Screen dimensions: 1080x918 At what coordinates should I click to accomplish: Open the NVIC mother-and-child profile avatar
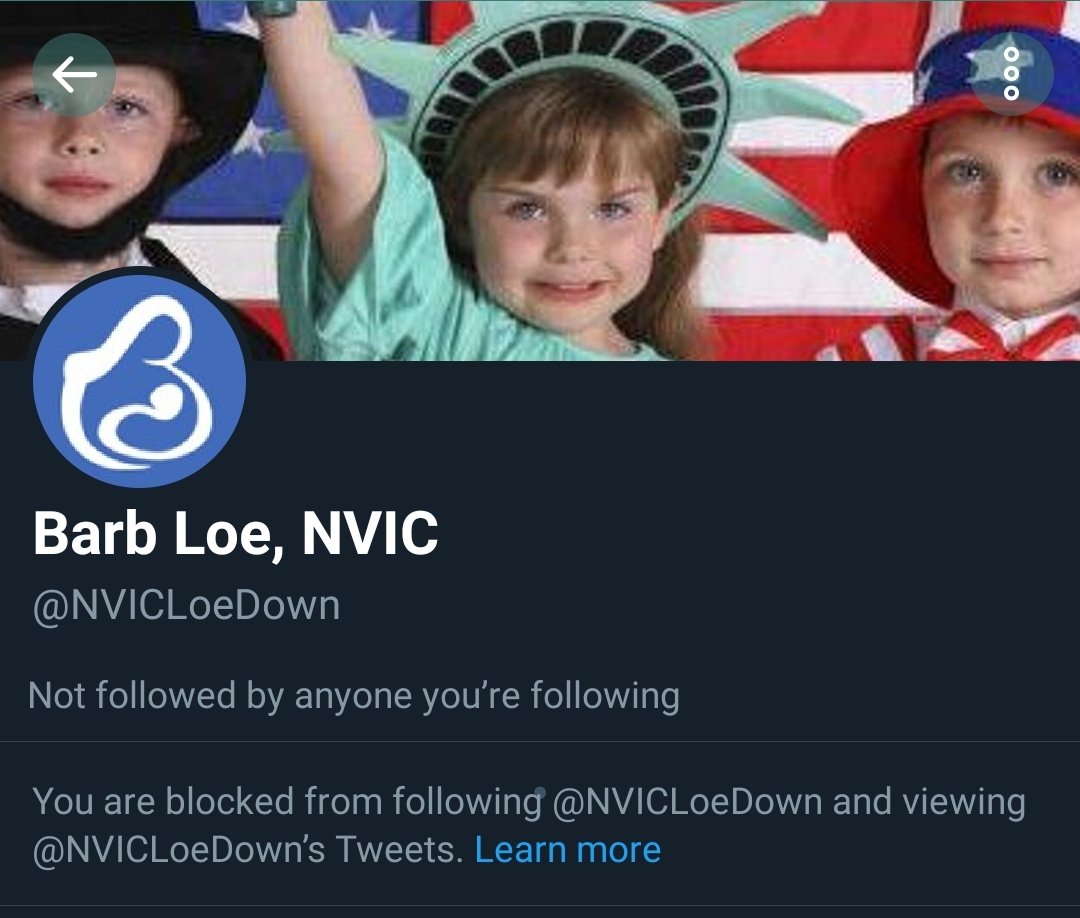(139, 381)
